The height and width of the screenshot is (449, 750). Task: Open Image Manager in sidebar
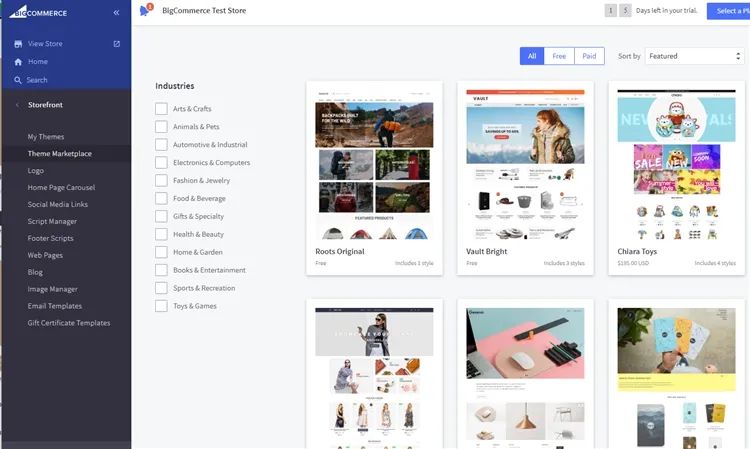(53, 289)
